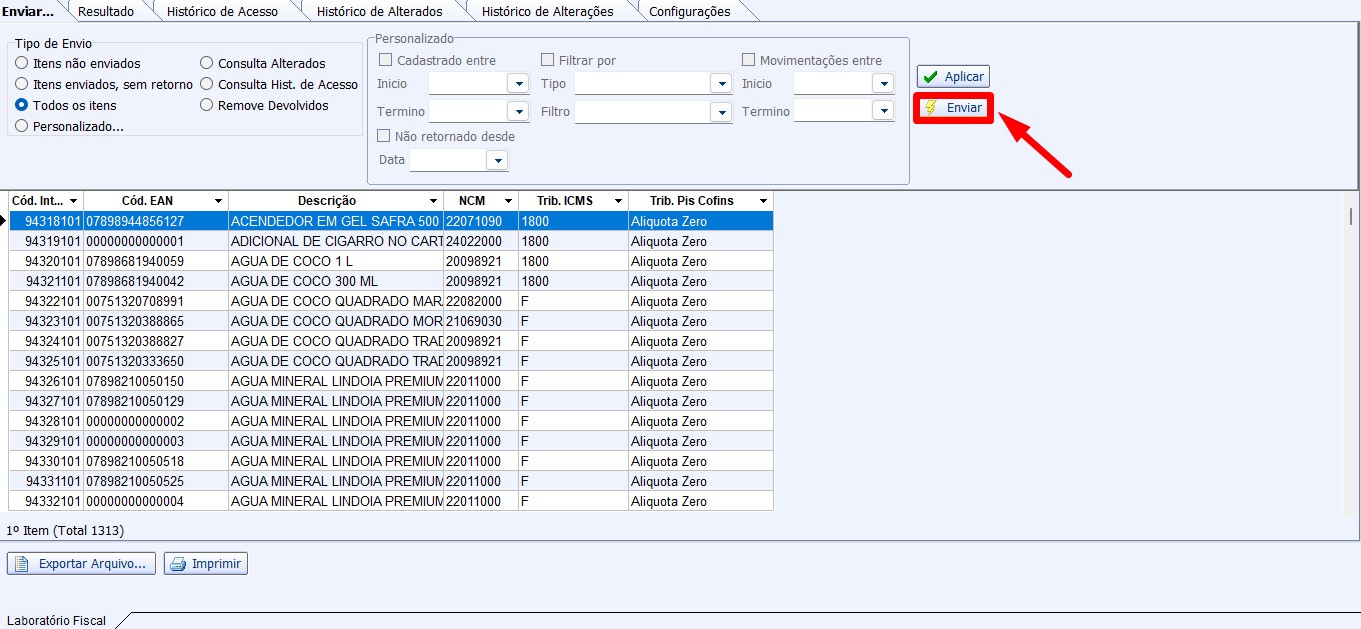
Task: Select the Itens não enviados radio option
Action: (x=22, y=63)
